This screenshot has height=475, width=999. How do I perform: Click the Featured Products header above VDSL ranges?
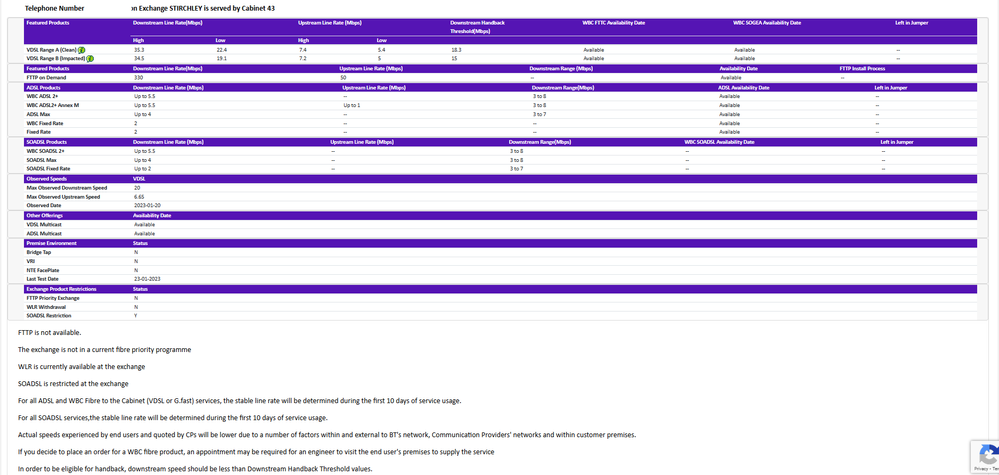tap(48, 22)
